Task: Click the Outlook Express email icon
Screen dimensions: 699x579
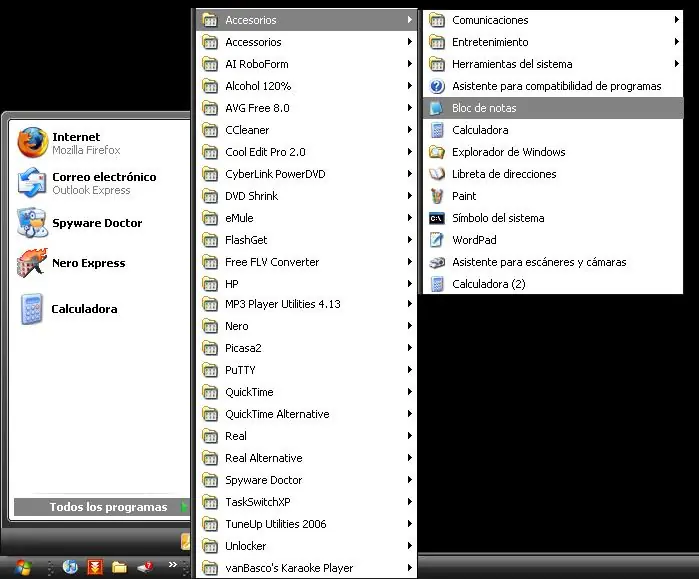Action: click(x=32, y=182)
